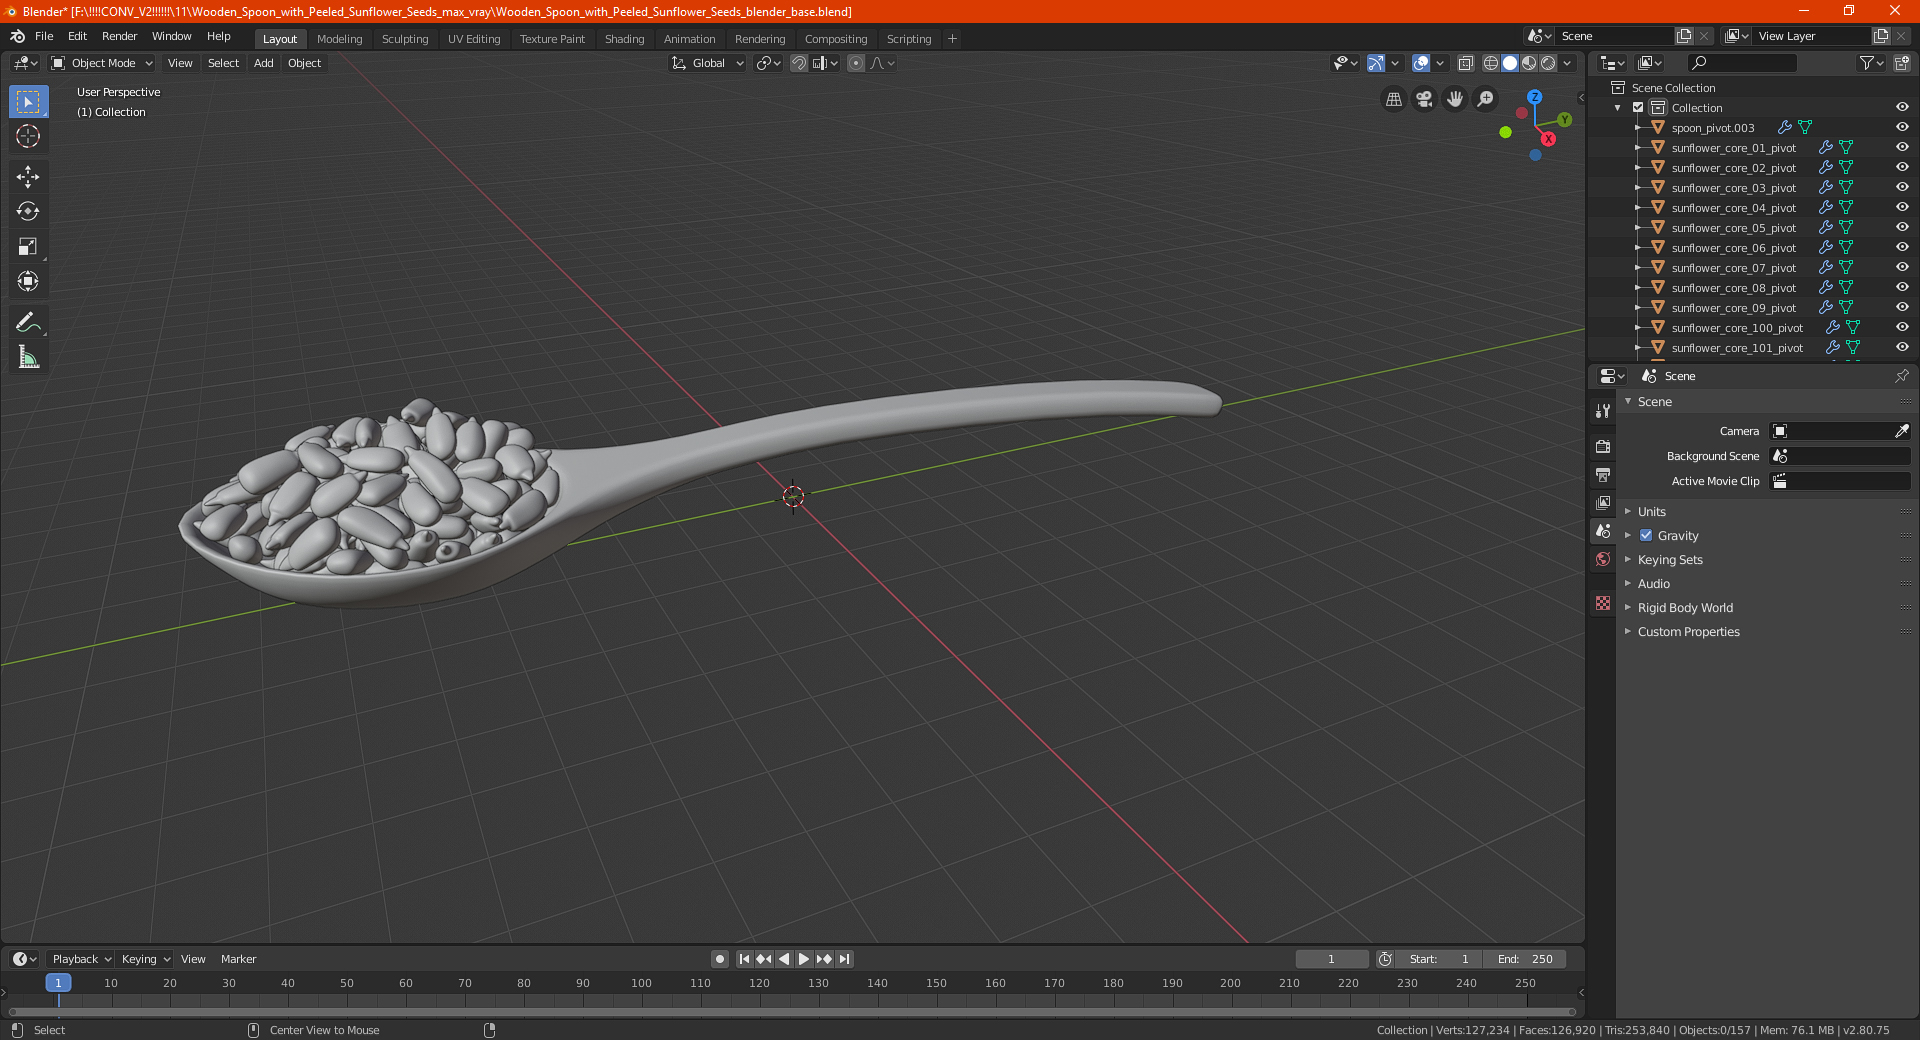This screenshot has width=1920, height=1040.
Task: Uncheck the Collection checkbox
Action: (x=1638, y=108)
